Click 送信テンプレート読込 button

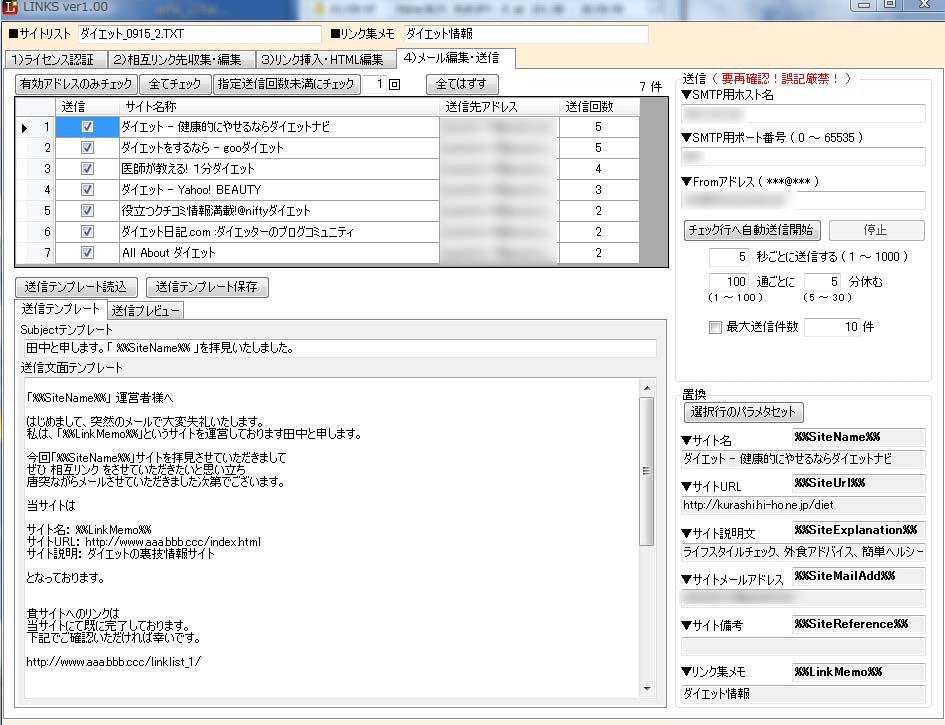[x=77, y=287]
